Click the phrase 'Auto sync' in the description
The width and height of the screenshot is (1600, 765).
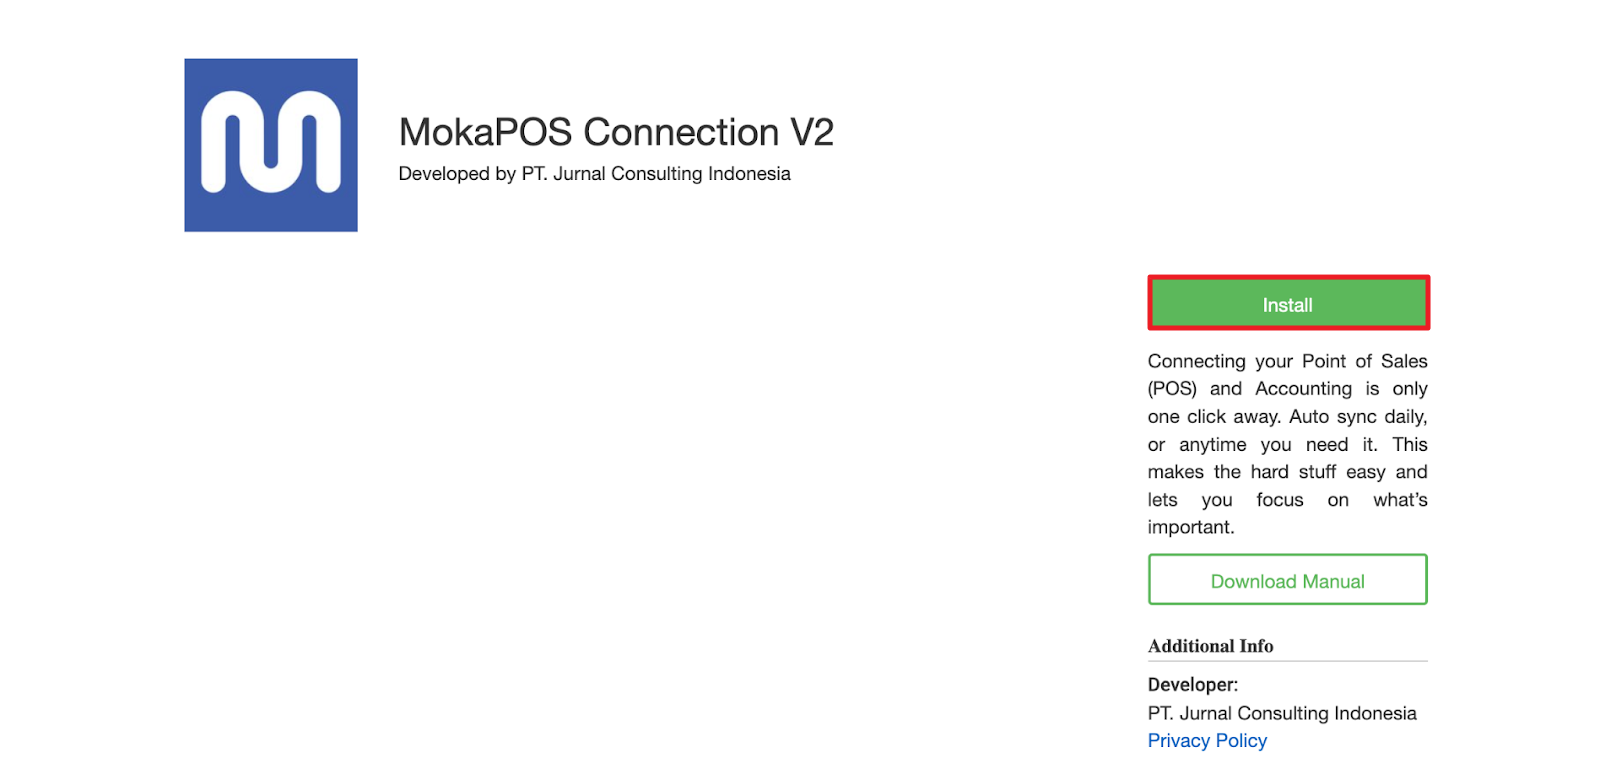coord(1333,417)
